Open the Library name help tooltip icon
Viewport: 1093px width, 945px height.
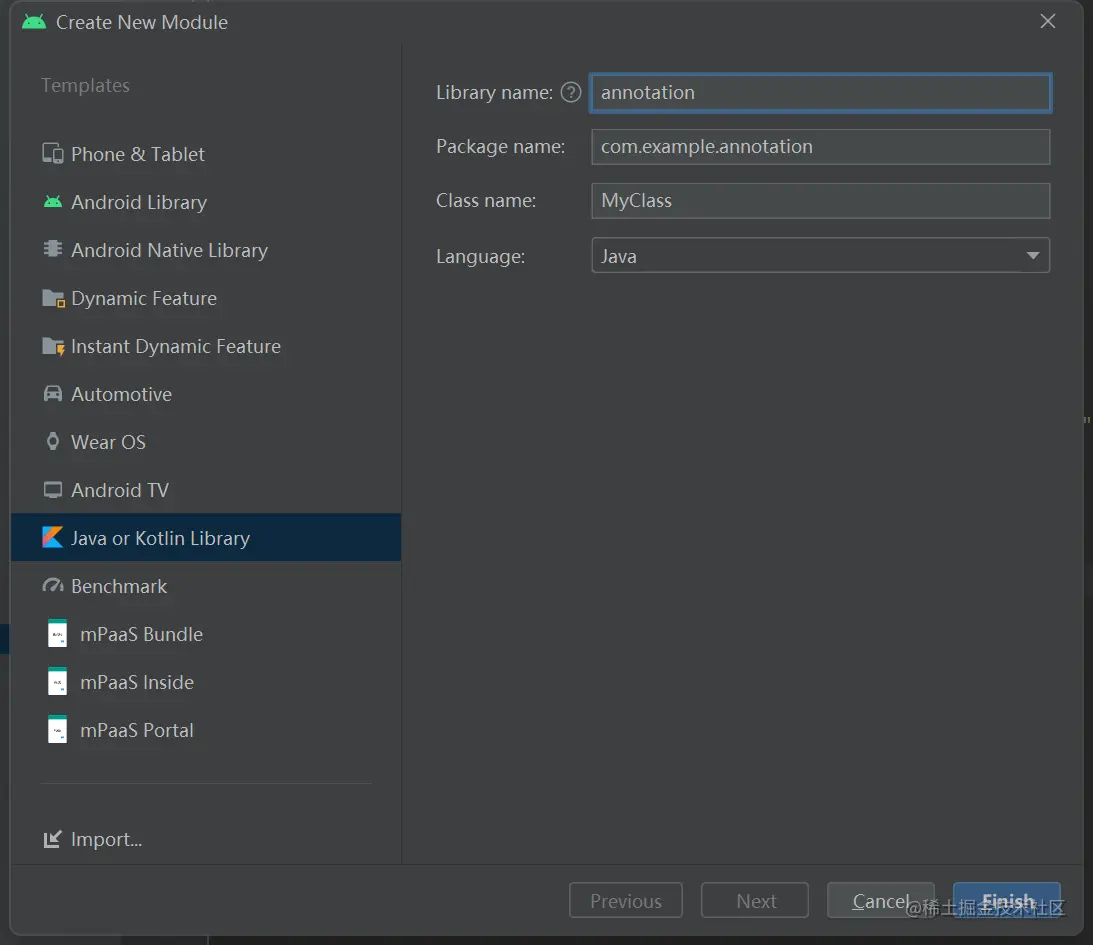pyautogui.click(x=571, y=93)
